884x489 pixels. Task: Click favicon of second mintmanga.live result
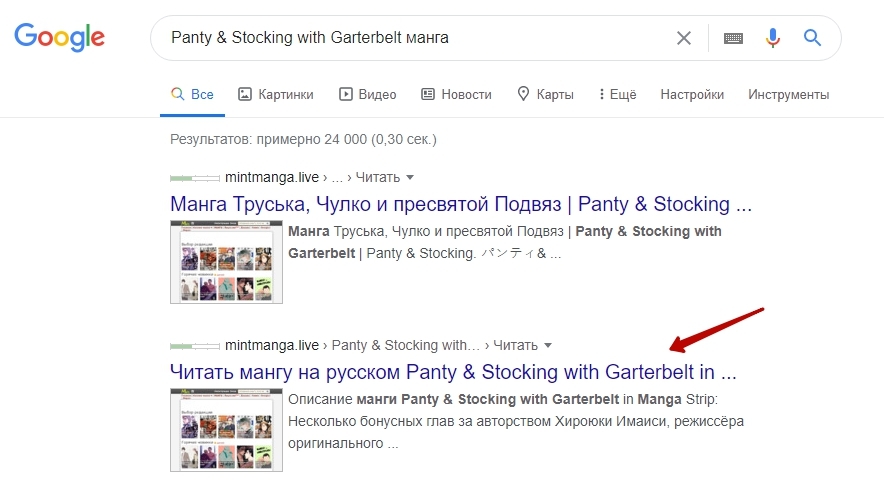[x=195, y=345]
